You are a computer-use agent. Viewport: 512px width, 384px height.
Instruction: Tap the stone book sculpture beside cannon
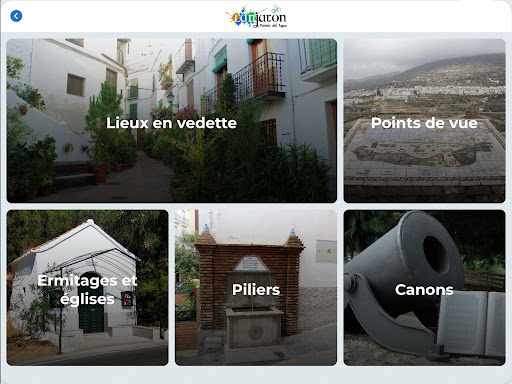[x=471, y=322]
